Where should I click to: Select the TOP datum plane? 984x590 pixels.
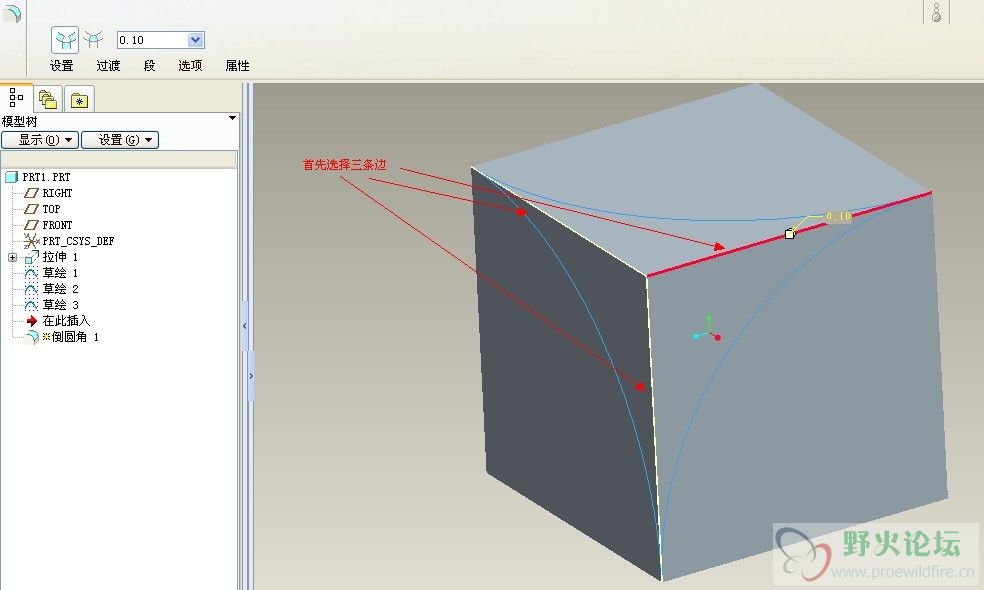click(x=51, y=209)
